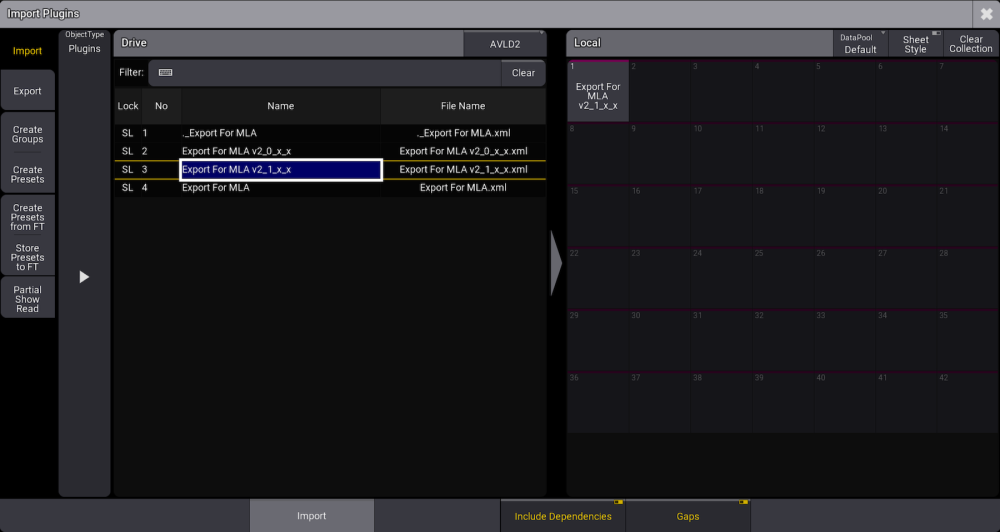The width and height of the screenshot is (1000, 532).
Task: Click Clear Collection button
Action: click(x=971, y=43)
